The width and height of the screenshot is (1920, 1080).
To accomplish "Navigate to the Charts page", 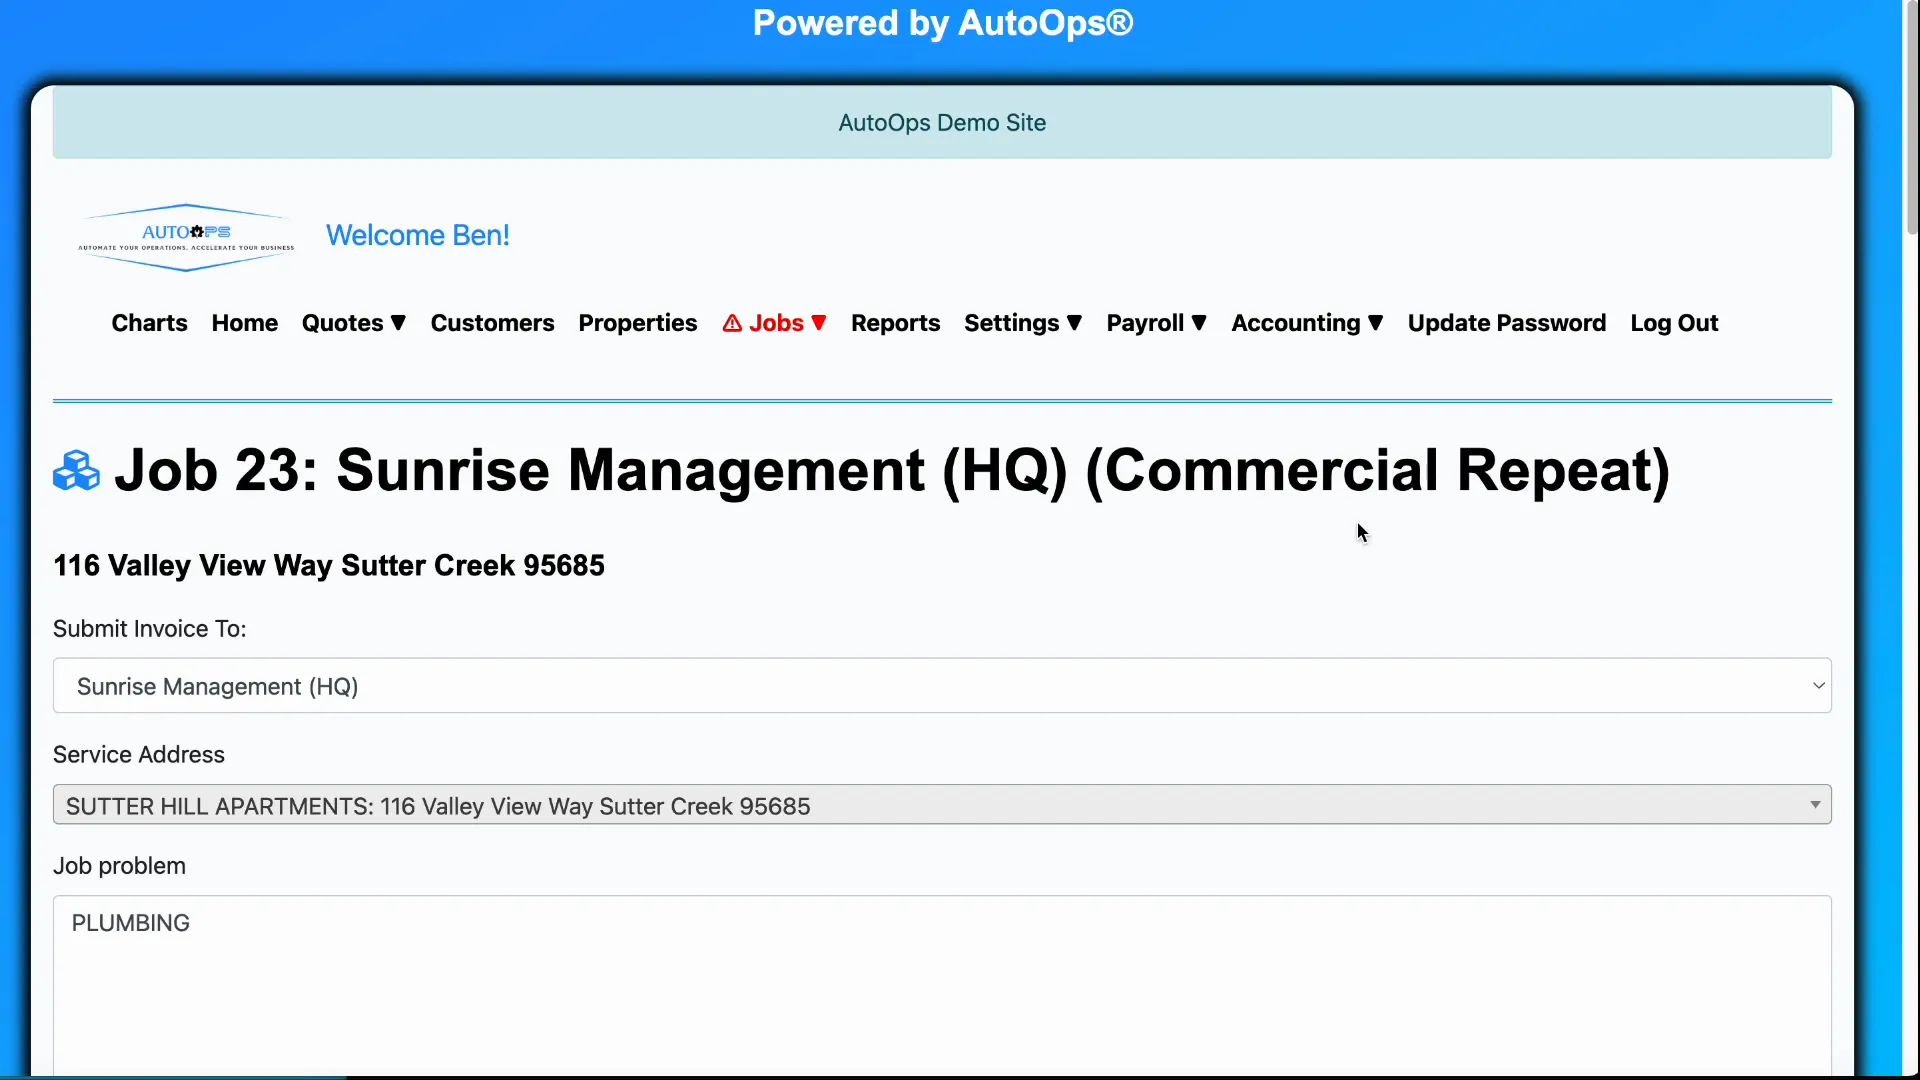I will point(149,322).
